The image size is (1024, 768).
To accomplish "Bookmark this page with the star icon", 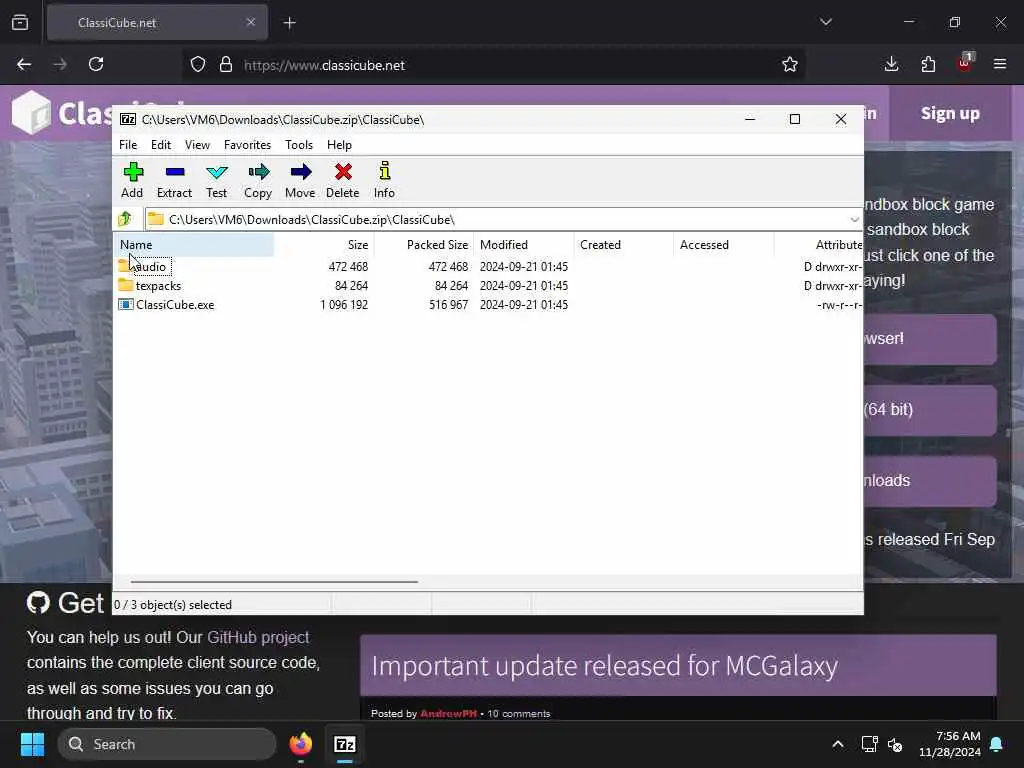I will coord(790,65).
